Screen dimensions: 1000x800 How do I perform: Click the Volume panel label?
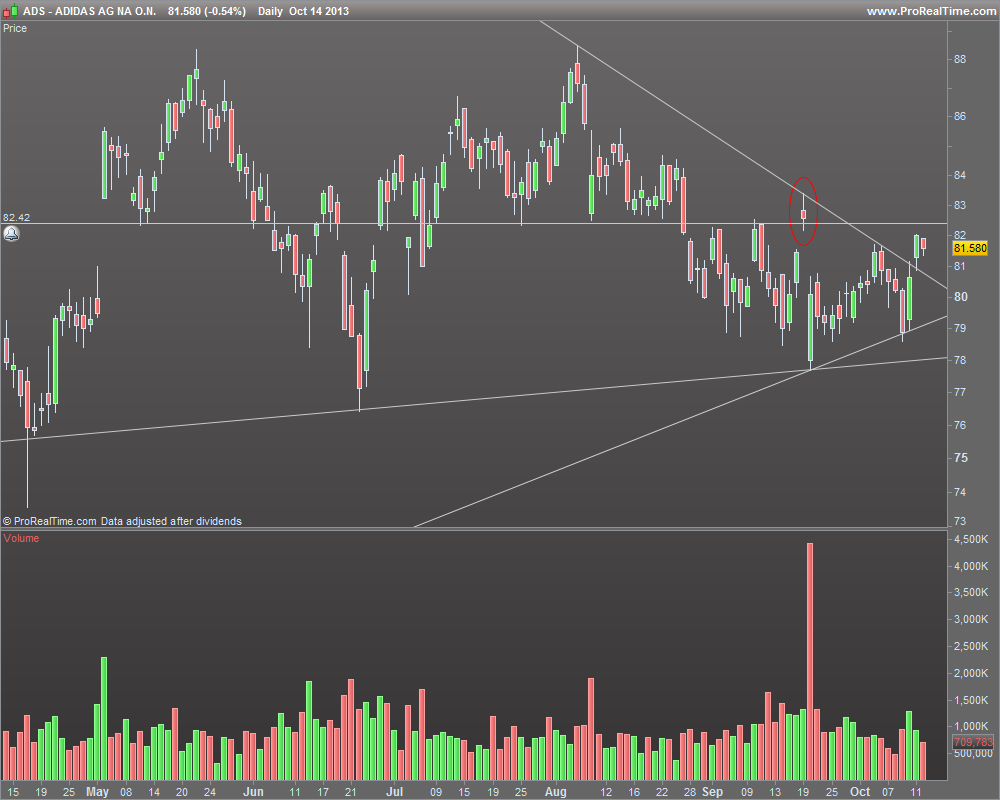pos(21,538)
